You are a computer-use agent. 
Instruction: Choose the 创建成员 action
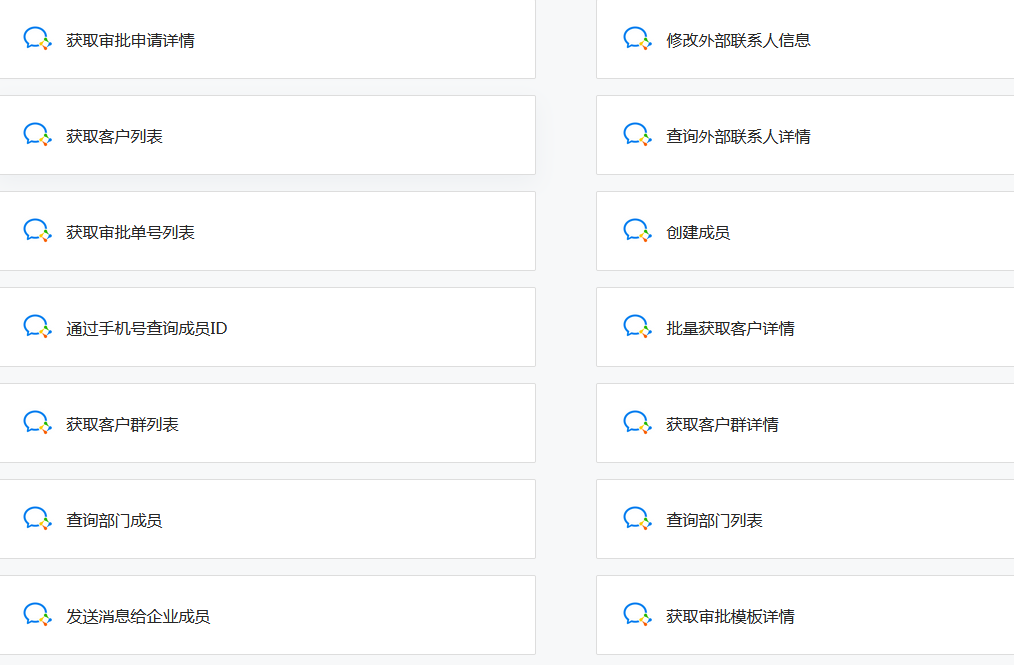coord(805,231)
